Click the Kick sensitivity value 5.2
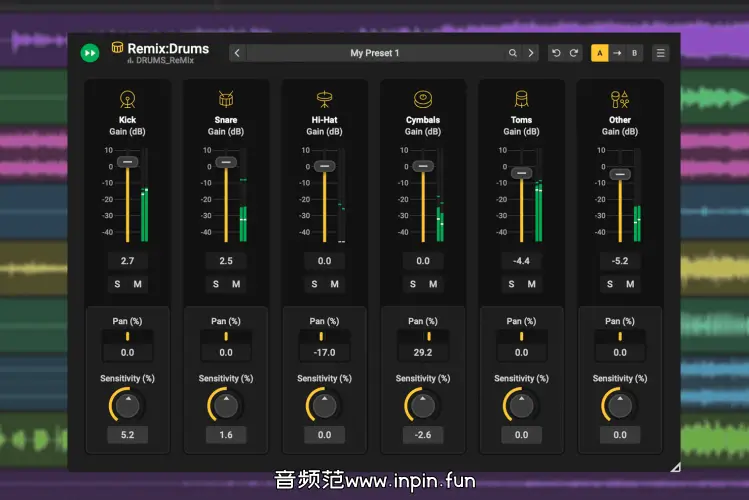This screenshot has height=500, width=749. pos(128,435)
